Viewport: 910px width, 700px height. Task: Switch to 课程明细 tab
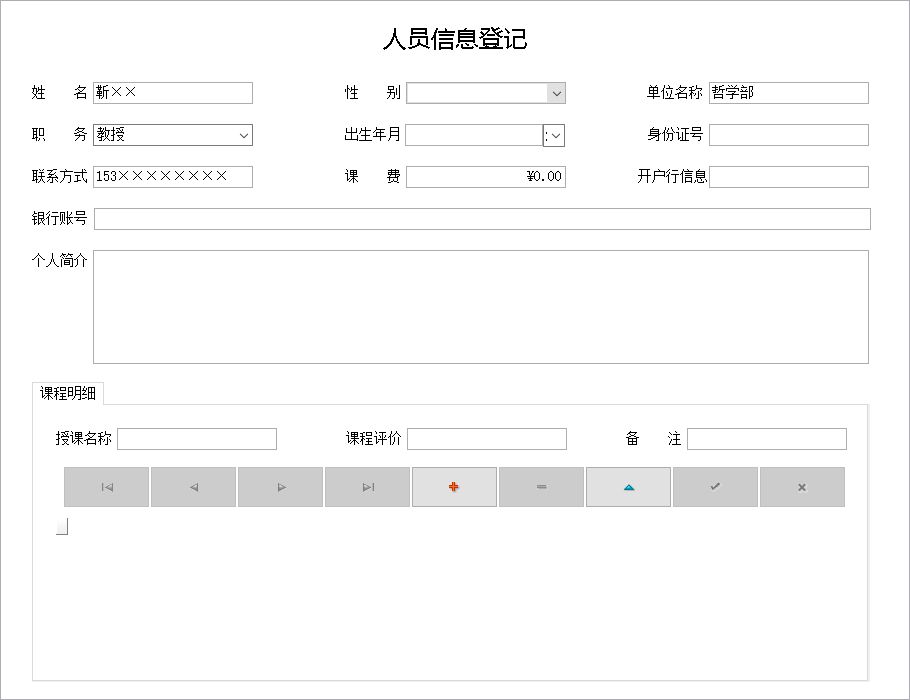[67, 394]
